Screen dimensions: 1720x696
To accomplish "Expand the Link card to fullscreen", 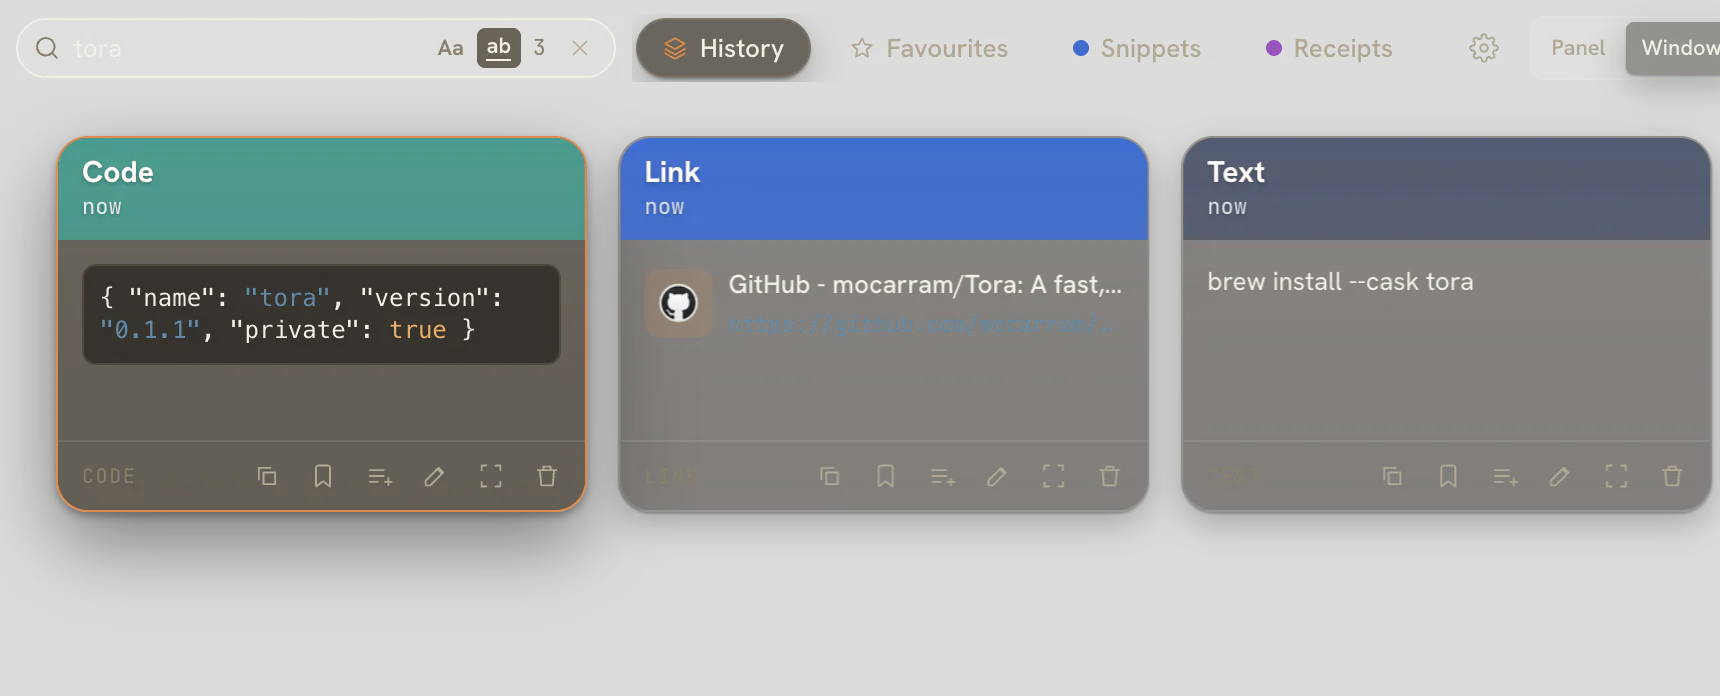I will click(1054, 476).
